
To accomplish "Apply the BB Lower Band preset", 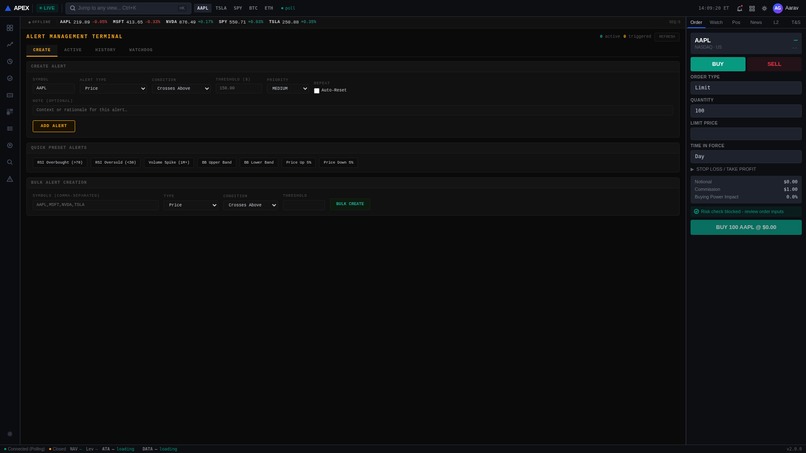I will pos(259,162).
